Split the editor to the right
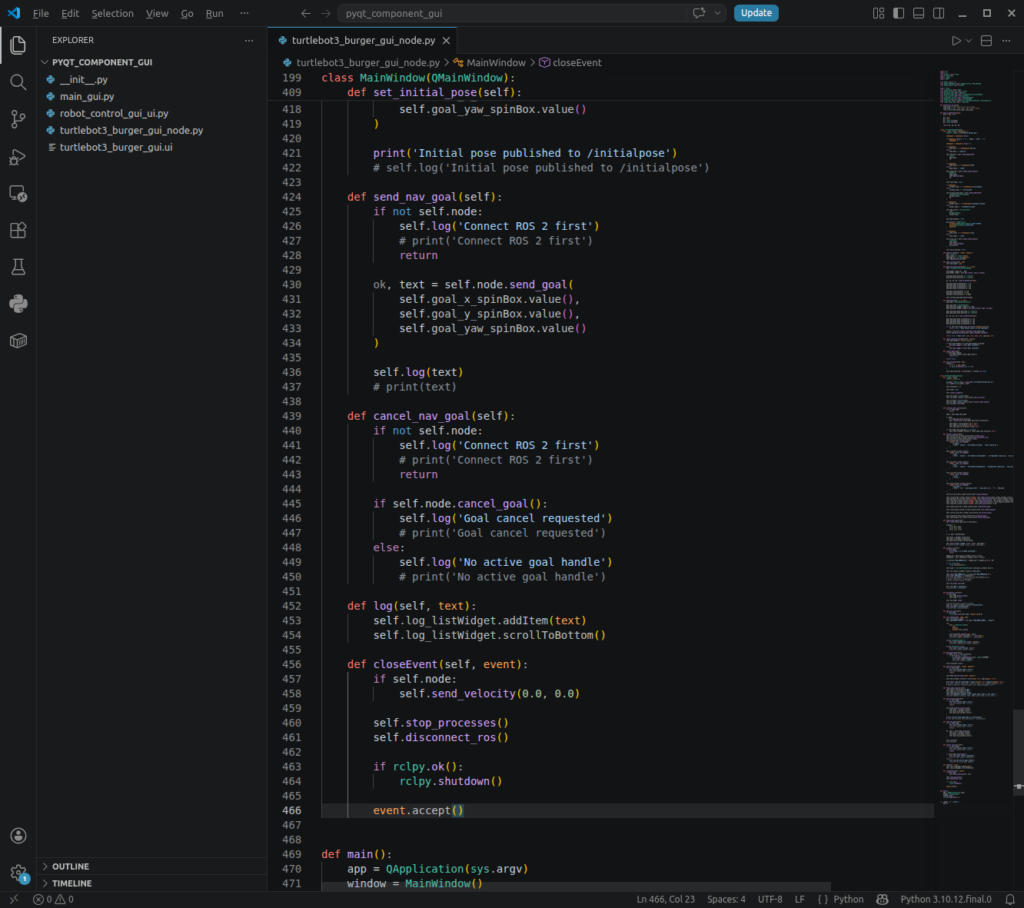 (986, 41)
